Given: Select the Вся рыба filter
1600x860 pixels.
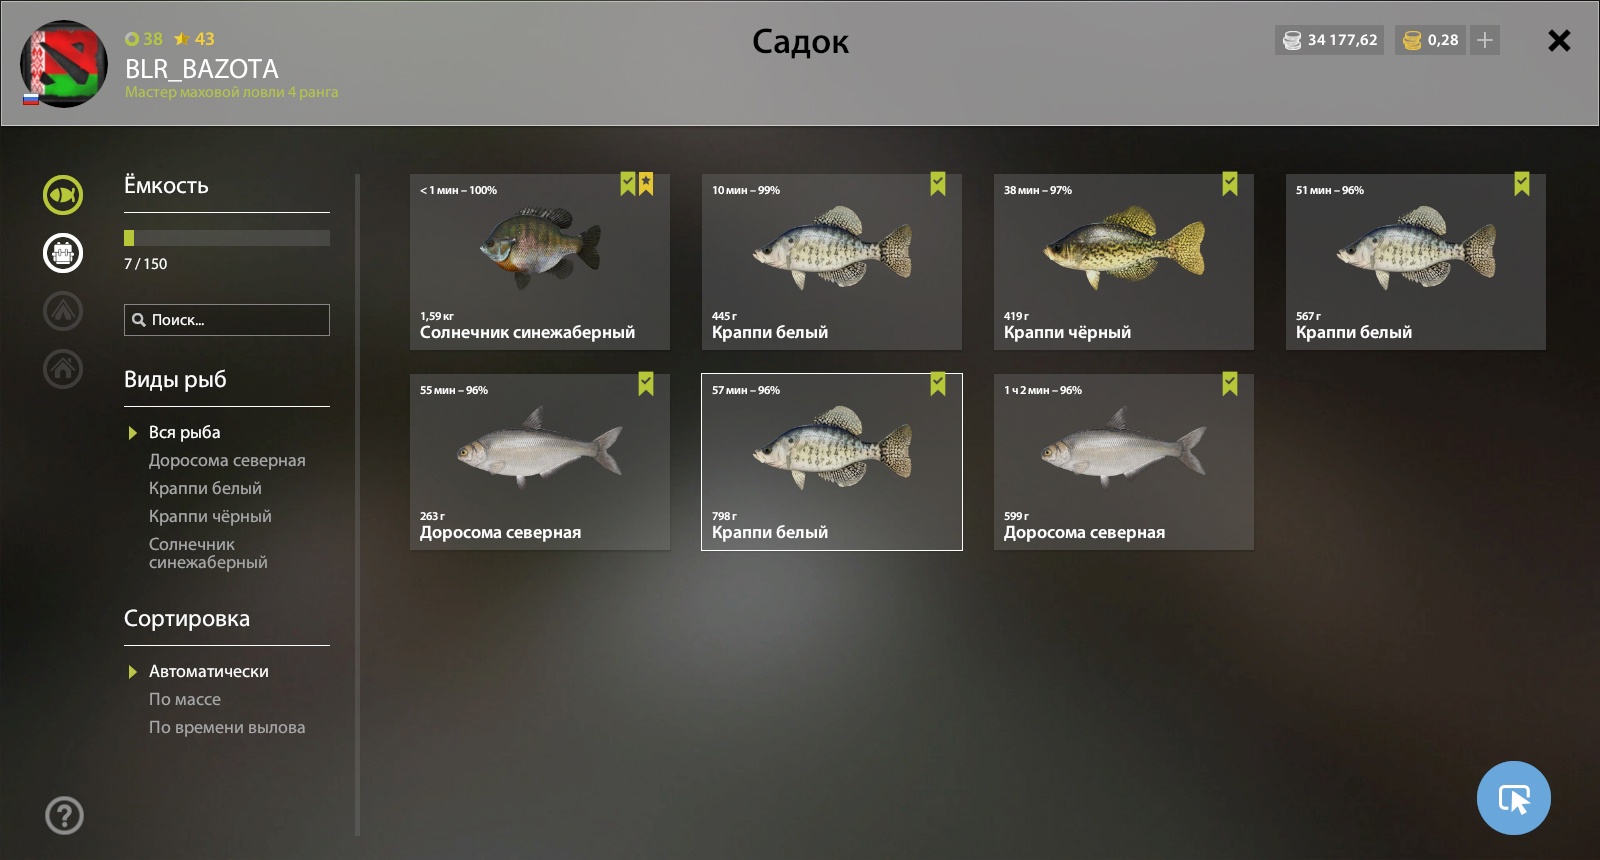Looking at the screenshot, I should point(184,432).
